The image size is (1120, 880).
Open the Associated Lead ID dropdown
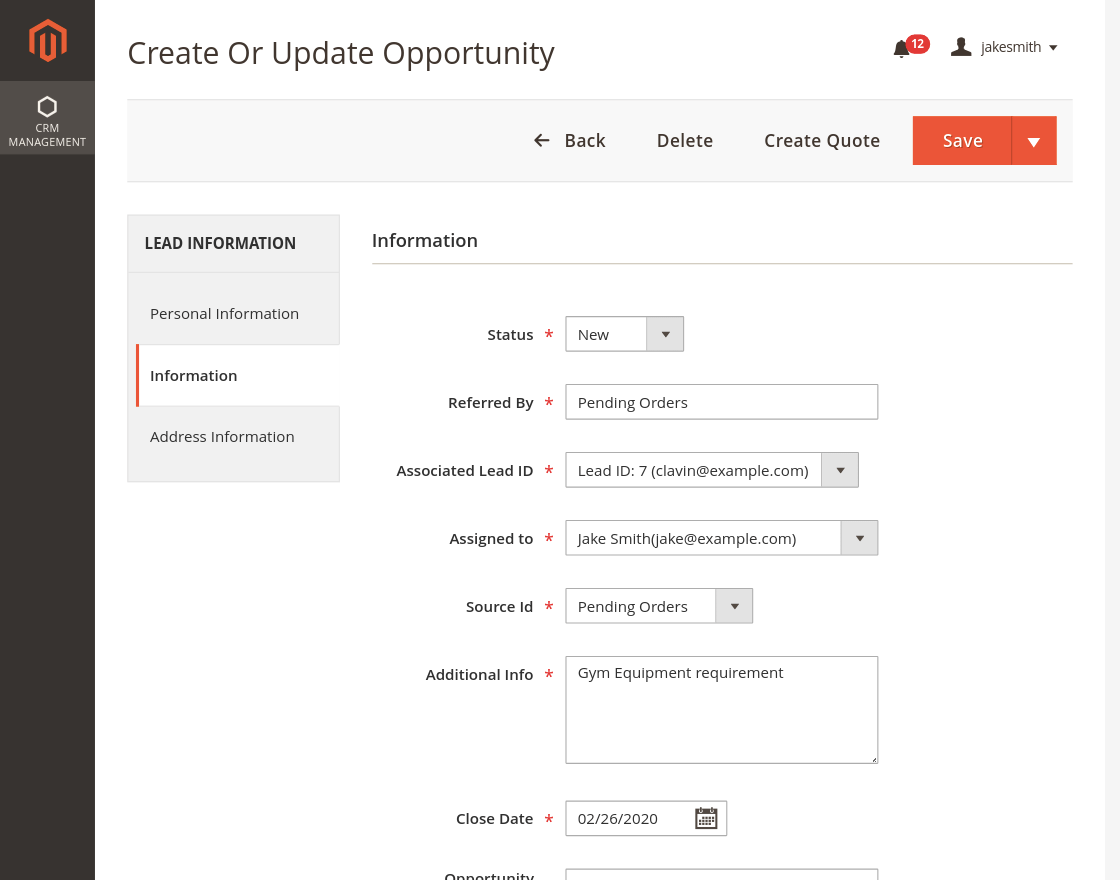coord(840,469)
